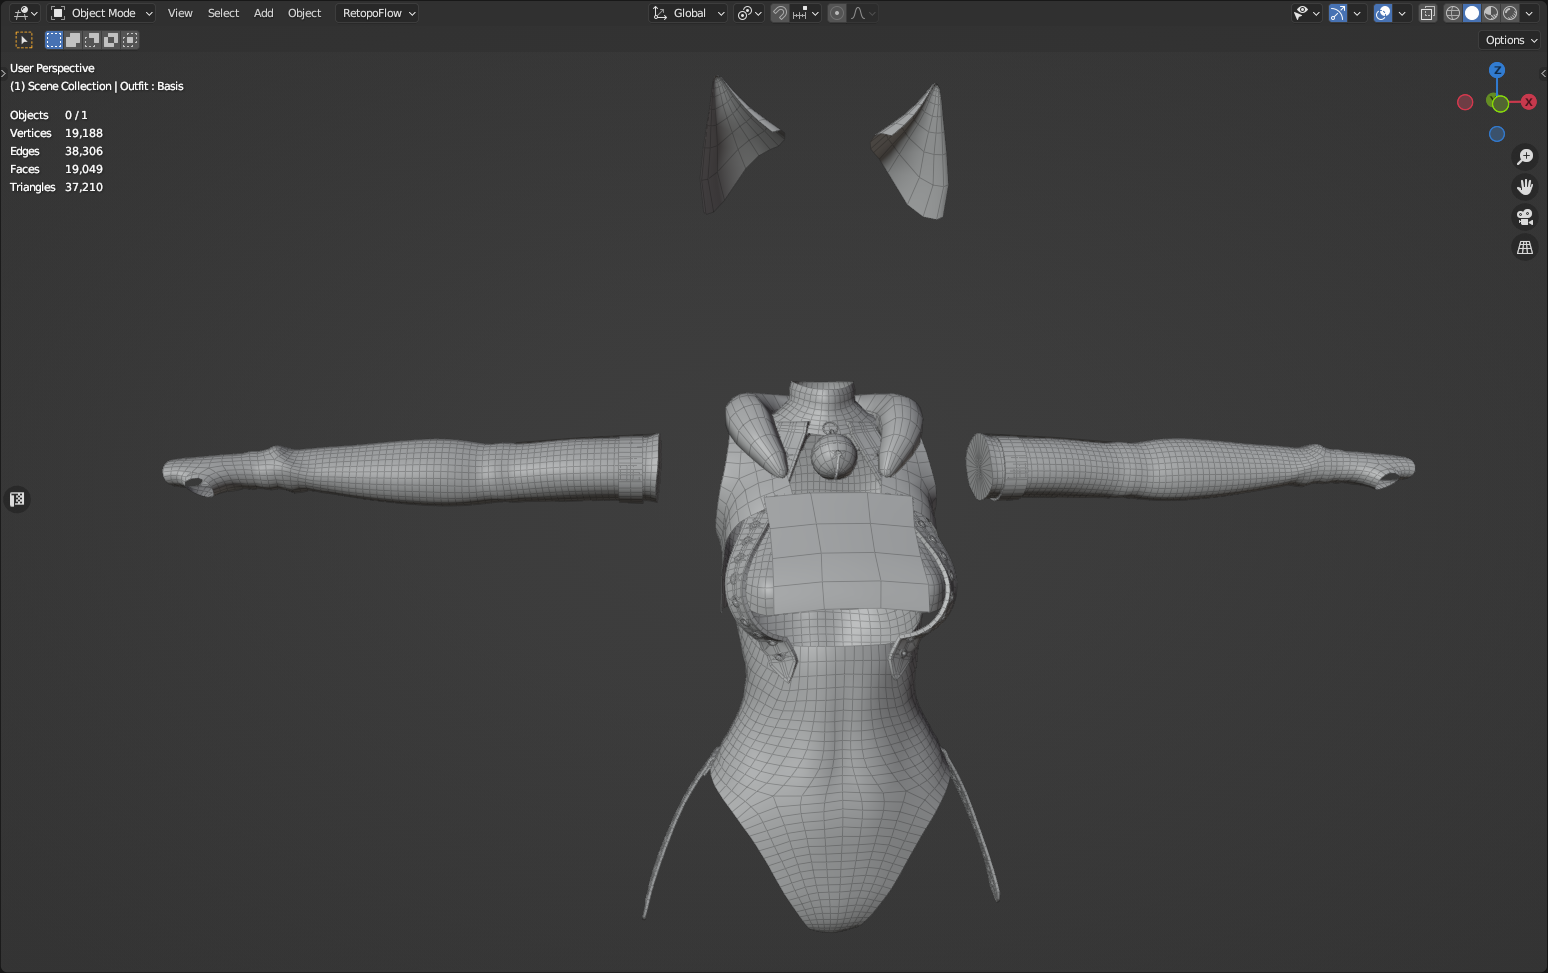Toggle X-ray display mode
Screen dimensions: 1548x973
[1428, 13]
